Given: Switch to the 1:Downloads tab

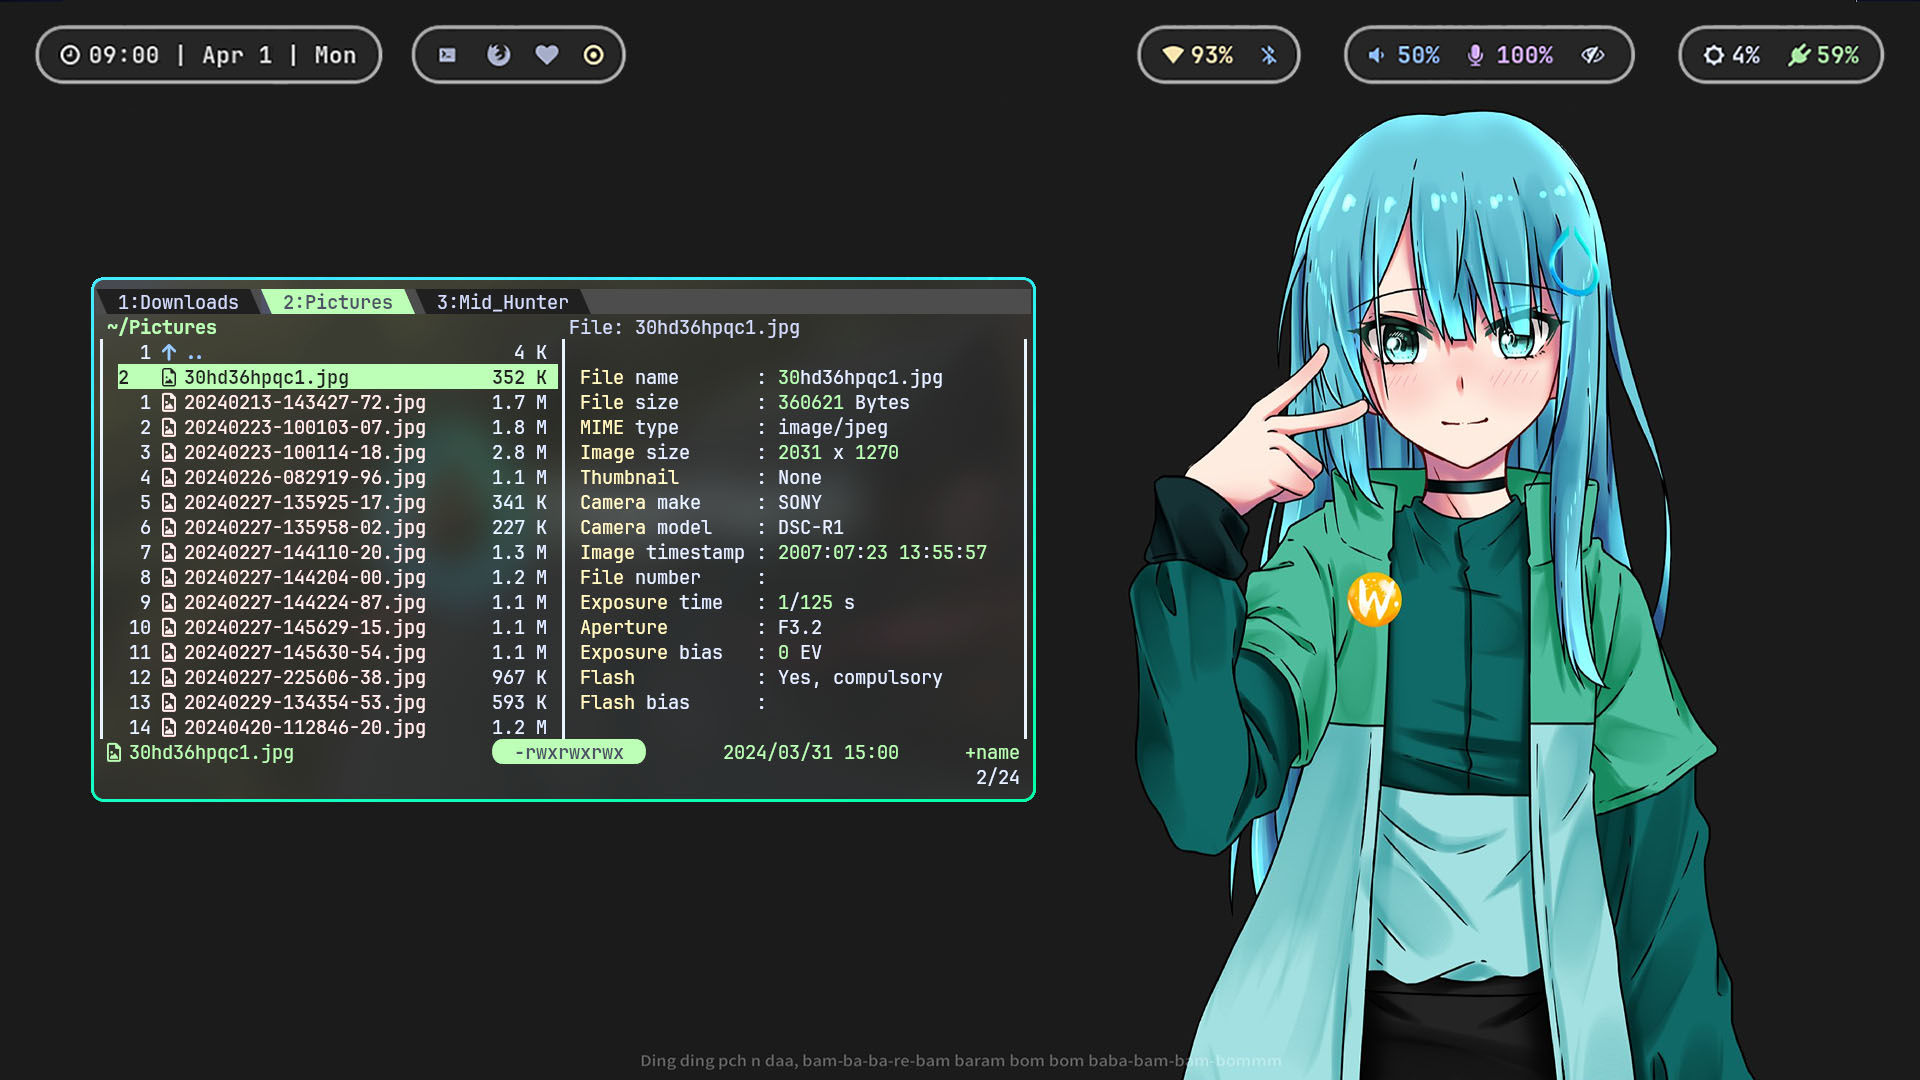Looking at the screenshot, I should 178,302.
